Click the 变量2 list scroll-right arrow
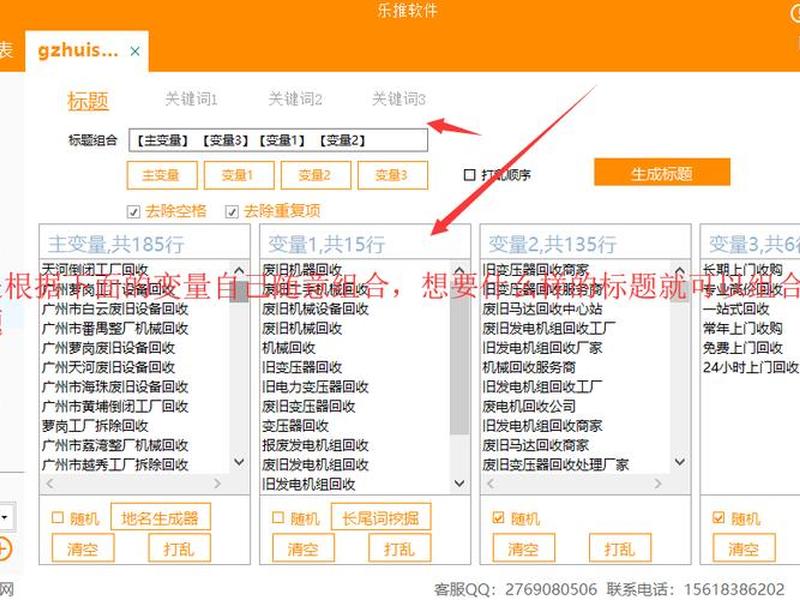This screenshot has height=600, width=800. [x=658, y=483]
